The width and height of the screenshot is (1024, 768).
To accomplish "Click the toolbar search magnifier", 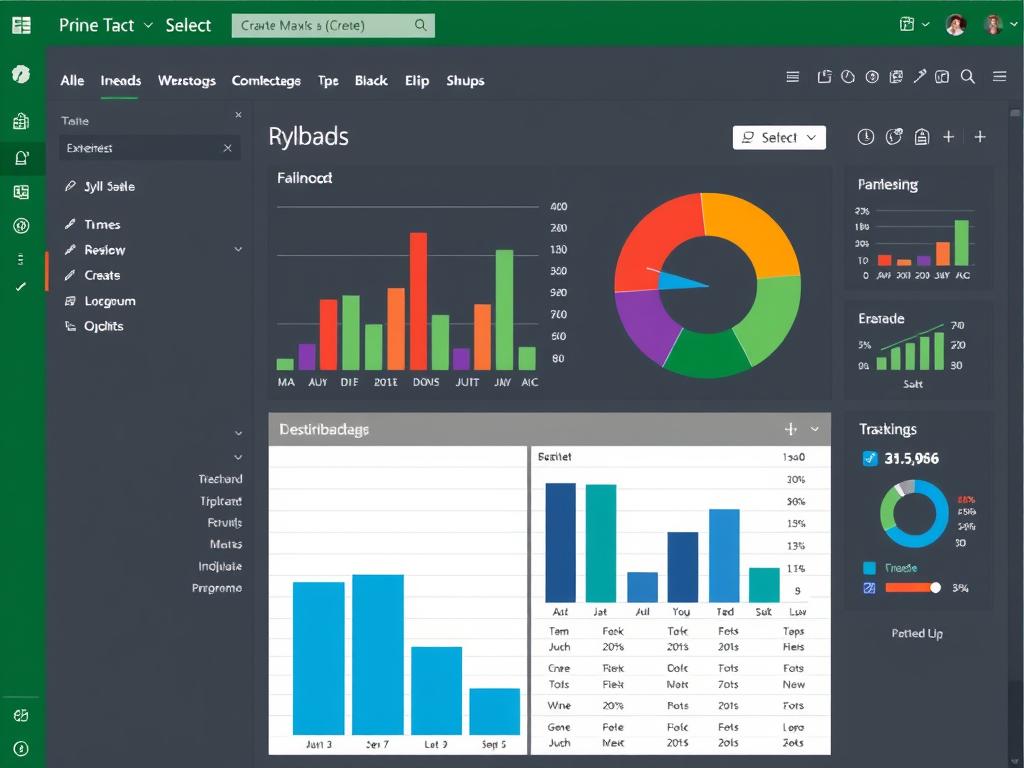I will (x=968, y=76).
